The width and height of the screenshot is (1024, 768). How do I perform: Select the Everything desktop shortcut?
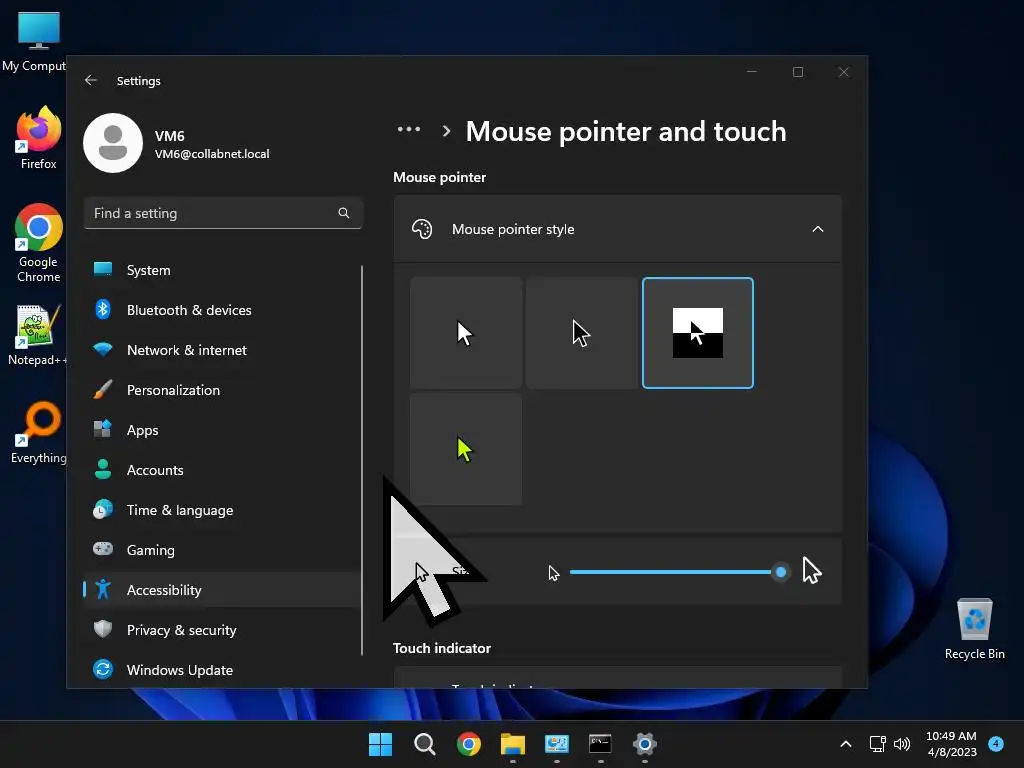point(39,432)
